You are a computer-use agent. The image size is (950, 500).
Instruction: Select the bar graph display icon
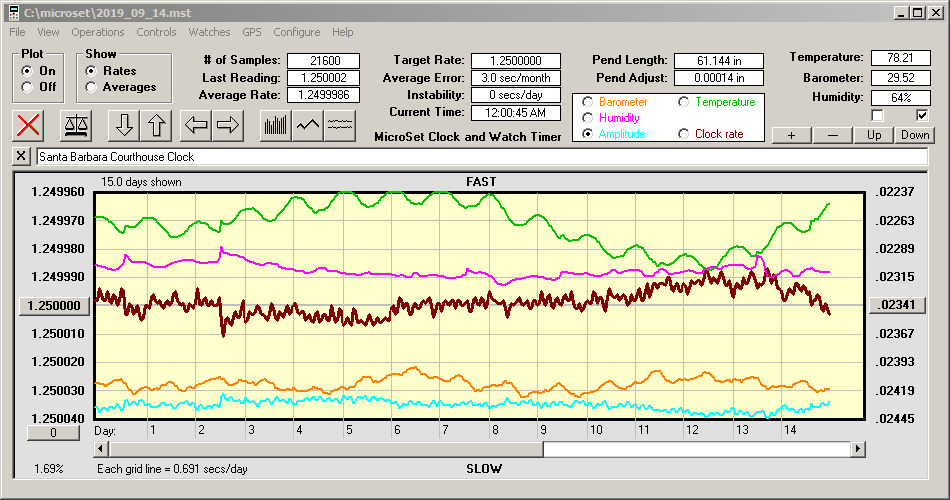click(275, 125)
